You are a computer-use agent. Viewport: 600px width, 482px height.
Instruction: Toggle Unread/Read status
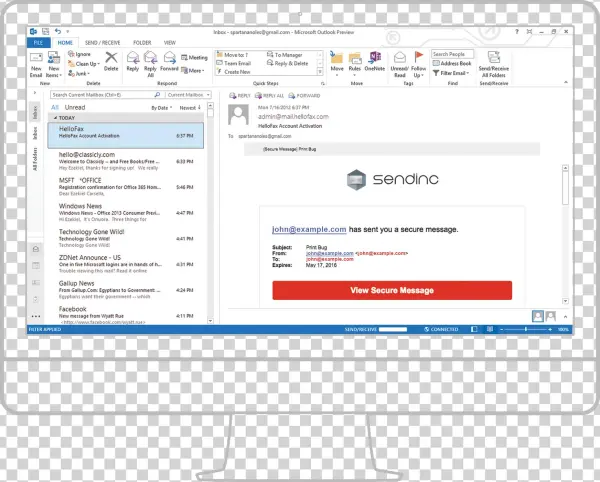399,64
